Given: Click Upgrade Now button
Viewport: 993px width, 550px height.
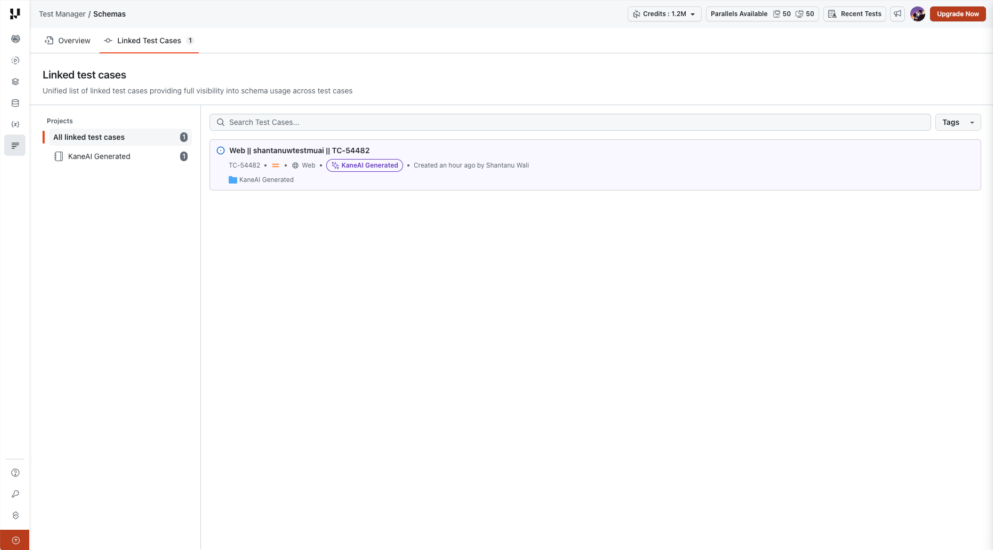Looking at the screenshot, I should coord(958,14).
